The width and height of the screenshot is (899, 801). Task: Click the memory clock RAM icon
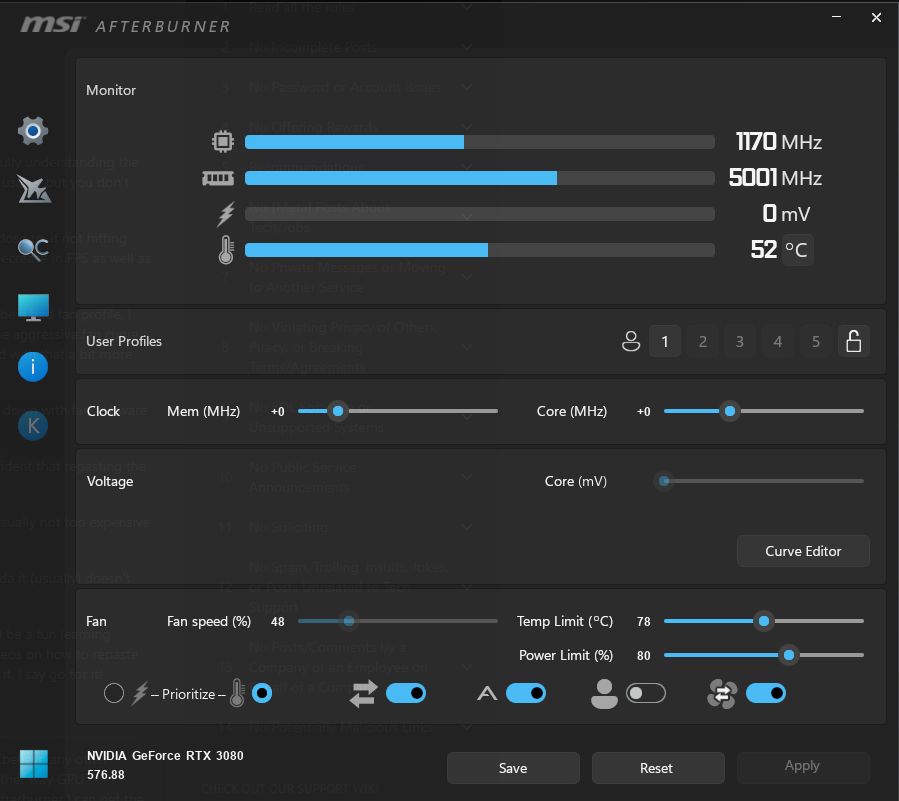pyautogui.click(x=218, y=178)
